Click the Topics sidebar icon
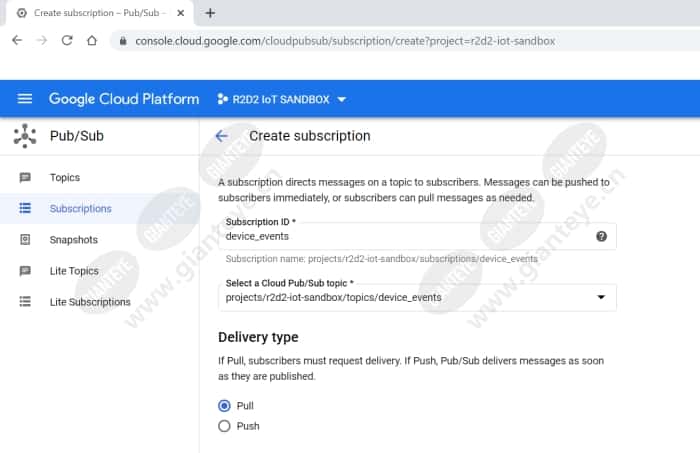 tap(25, 178)
